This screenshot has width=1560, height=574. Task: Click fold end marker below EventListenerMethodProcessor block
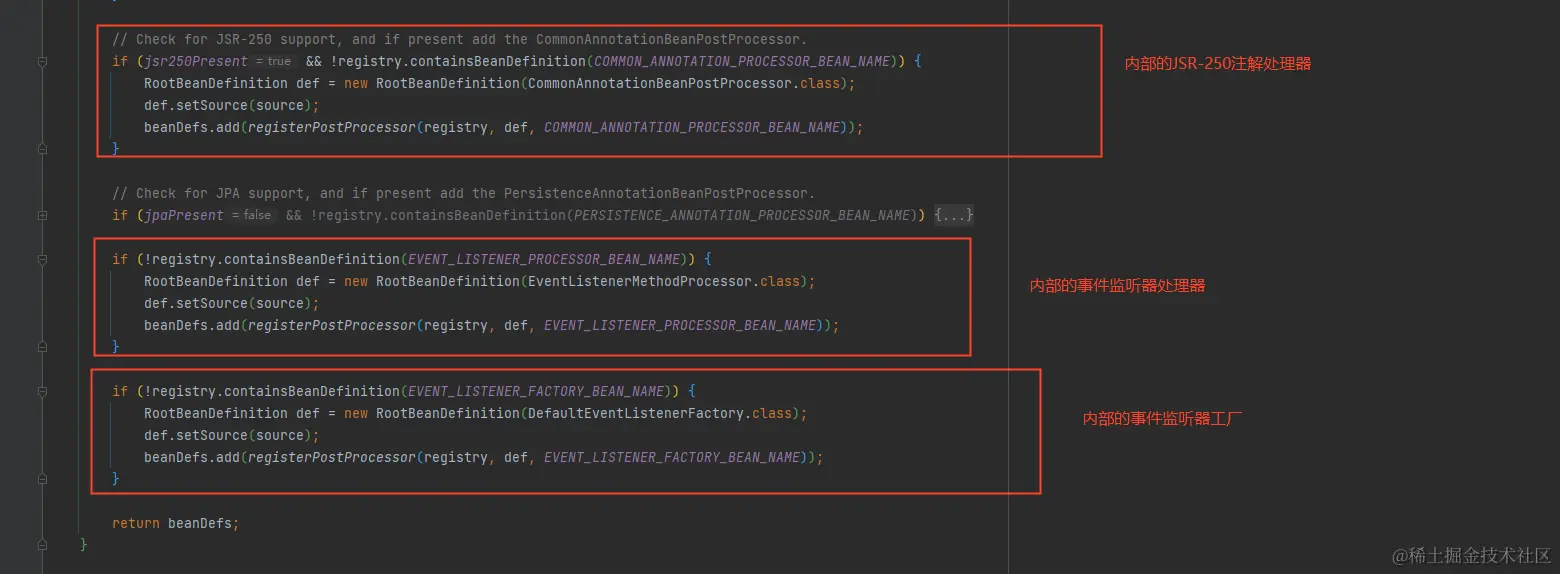(x=42, y=347)
